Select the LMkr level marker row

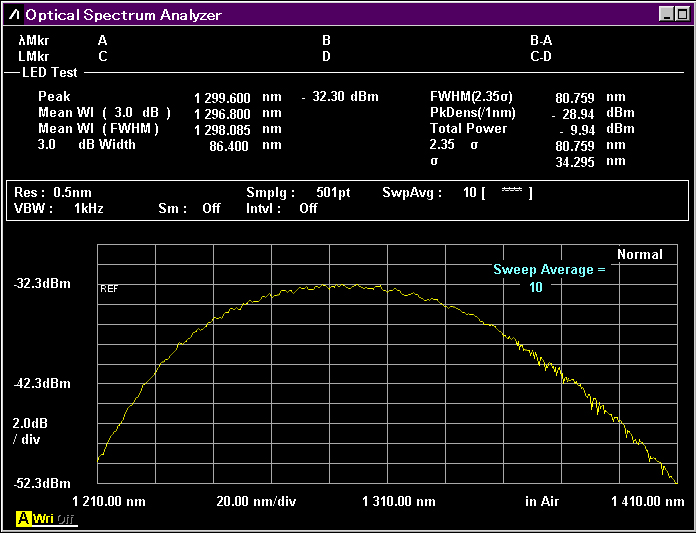point(34,56)
